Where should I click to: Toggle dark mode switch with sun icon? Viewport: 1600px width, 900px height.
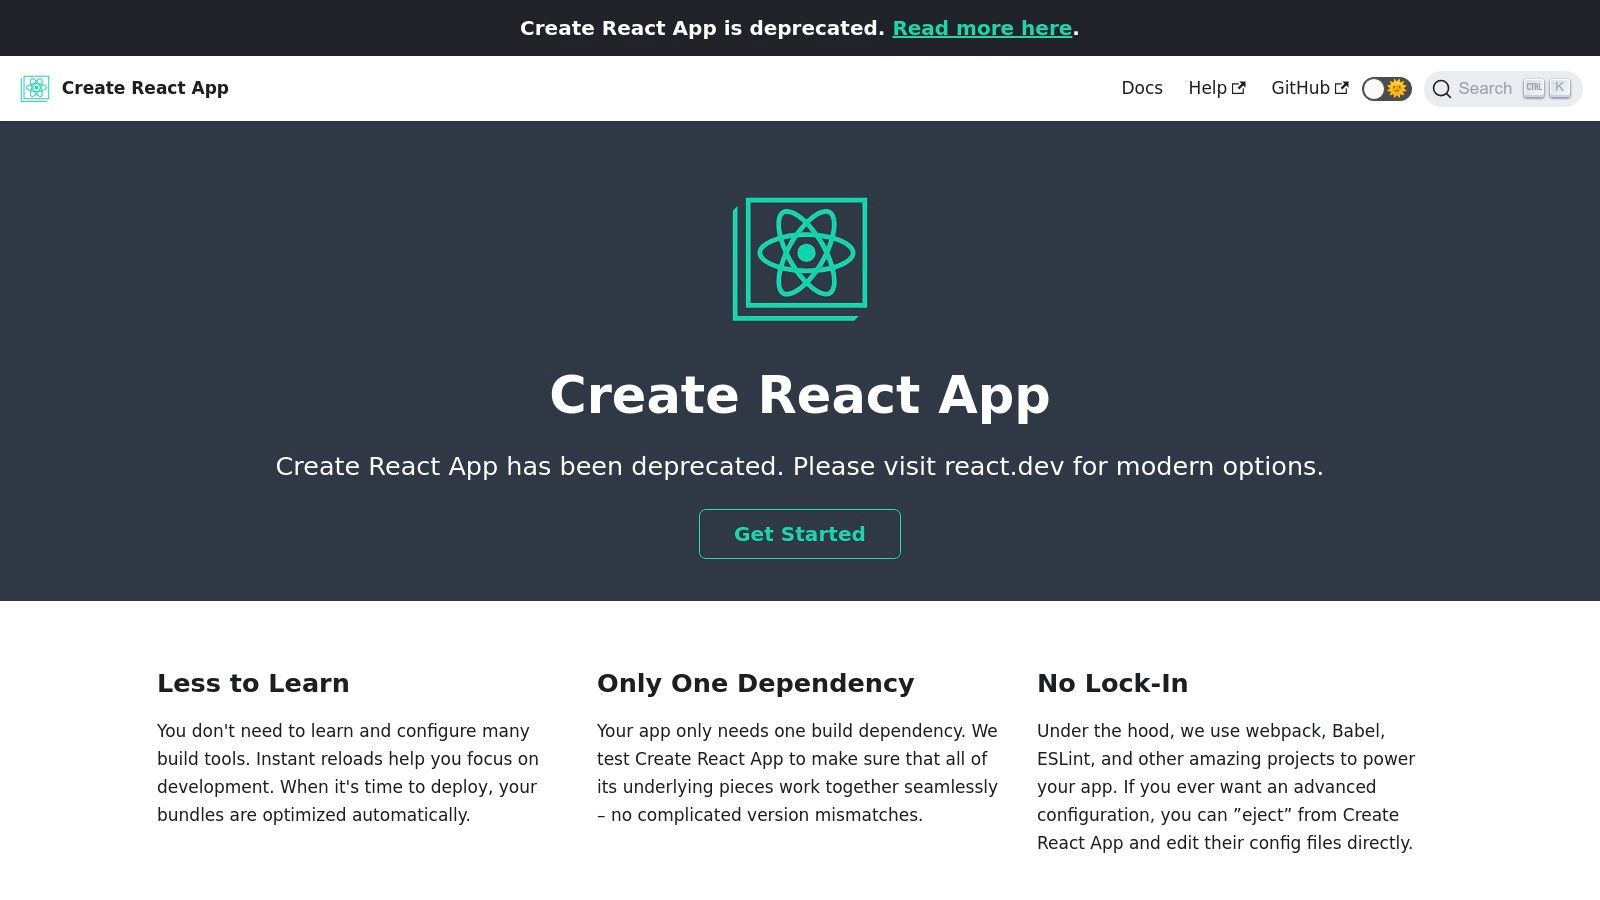tap(1386, 89)
